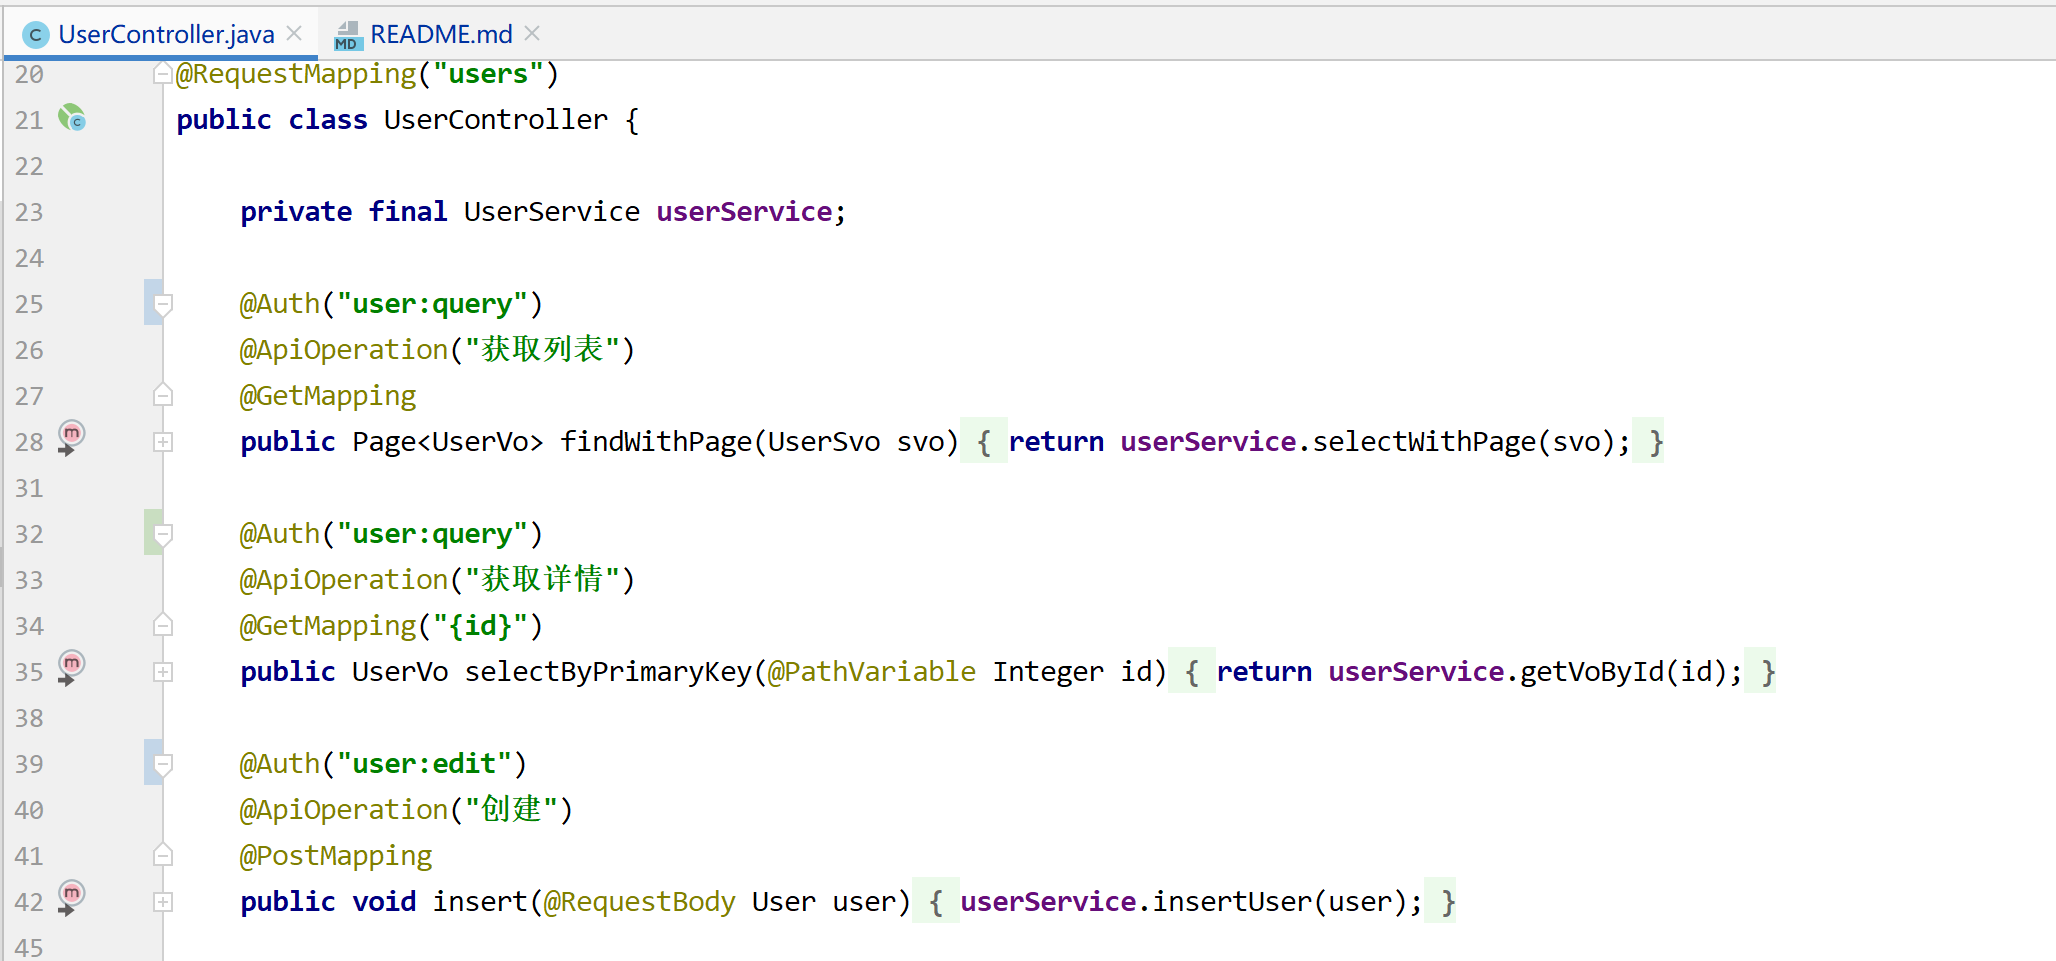2056x961 pixels.
Task: Click the insert method name on line 42
Action: click(x=480, y=902)
